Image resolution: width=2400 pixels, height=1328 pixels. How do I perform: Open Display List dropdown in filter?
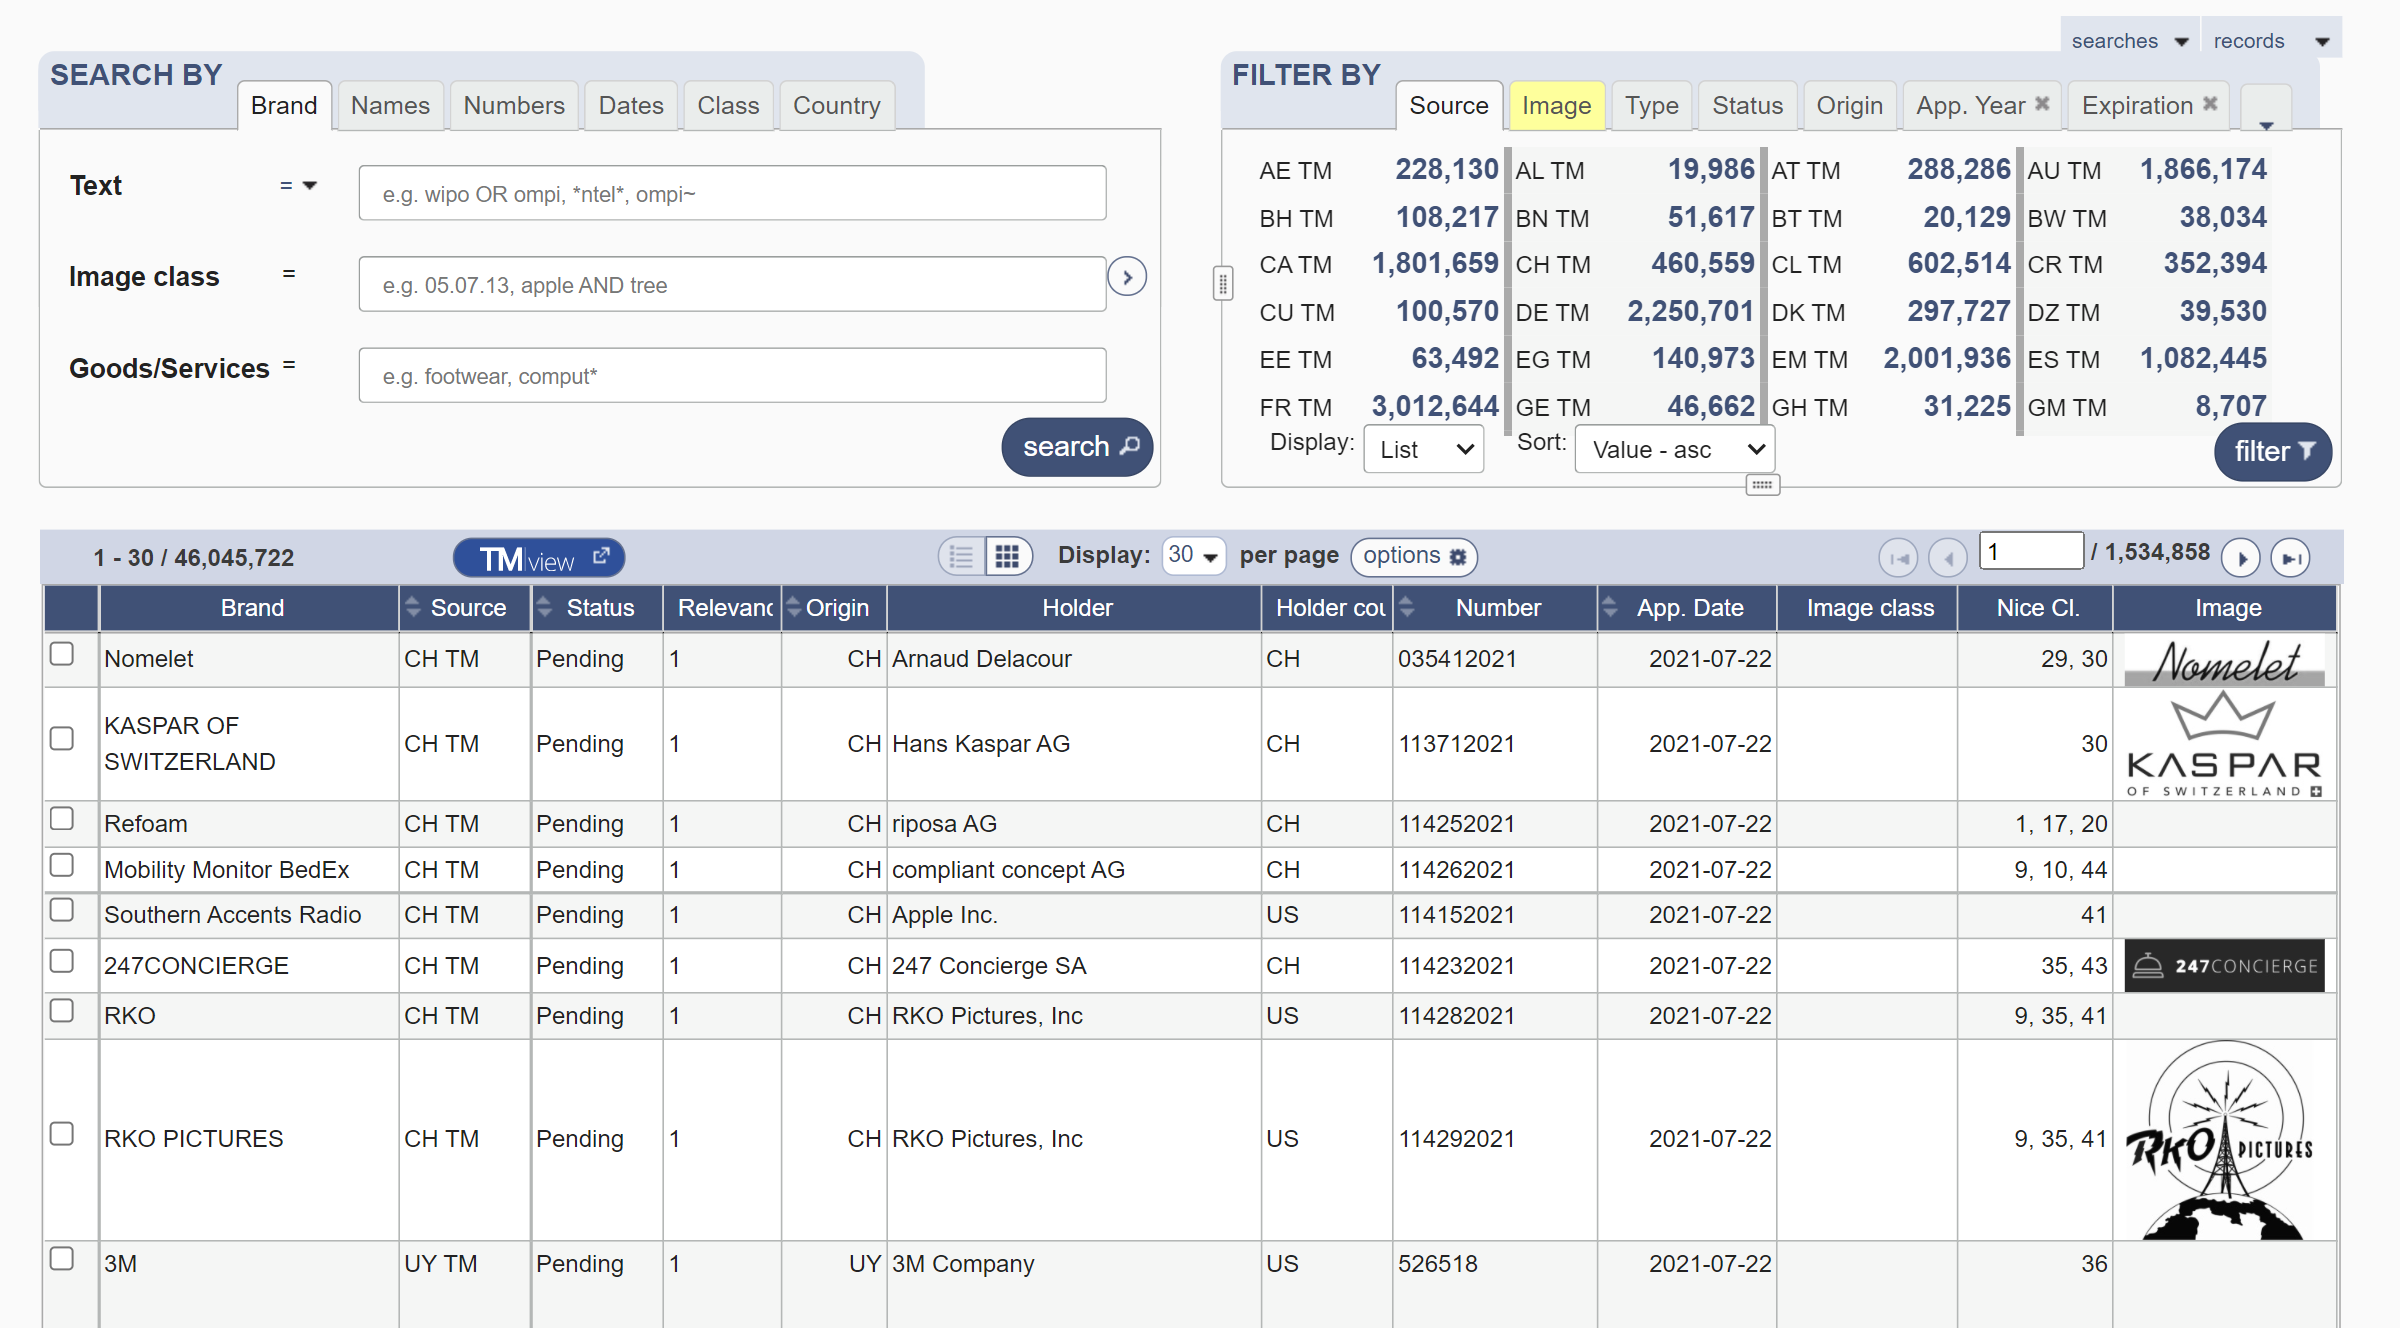1424,450
